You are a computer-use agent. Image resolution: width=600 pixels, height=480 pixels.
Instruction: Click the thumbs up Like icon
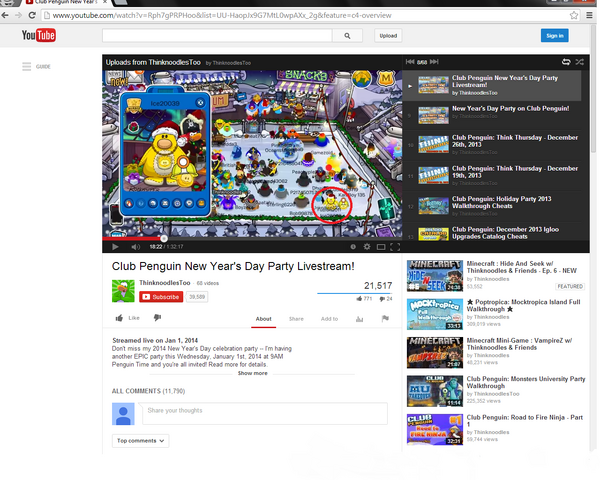click(119, 318)
